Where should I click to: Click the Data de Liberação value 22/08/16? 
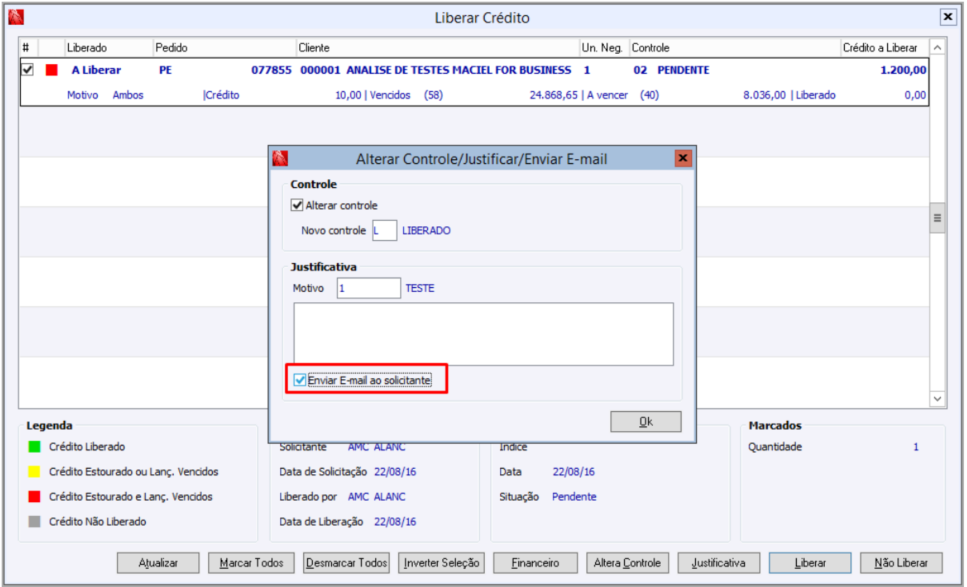395,522
